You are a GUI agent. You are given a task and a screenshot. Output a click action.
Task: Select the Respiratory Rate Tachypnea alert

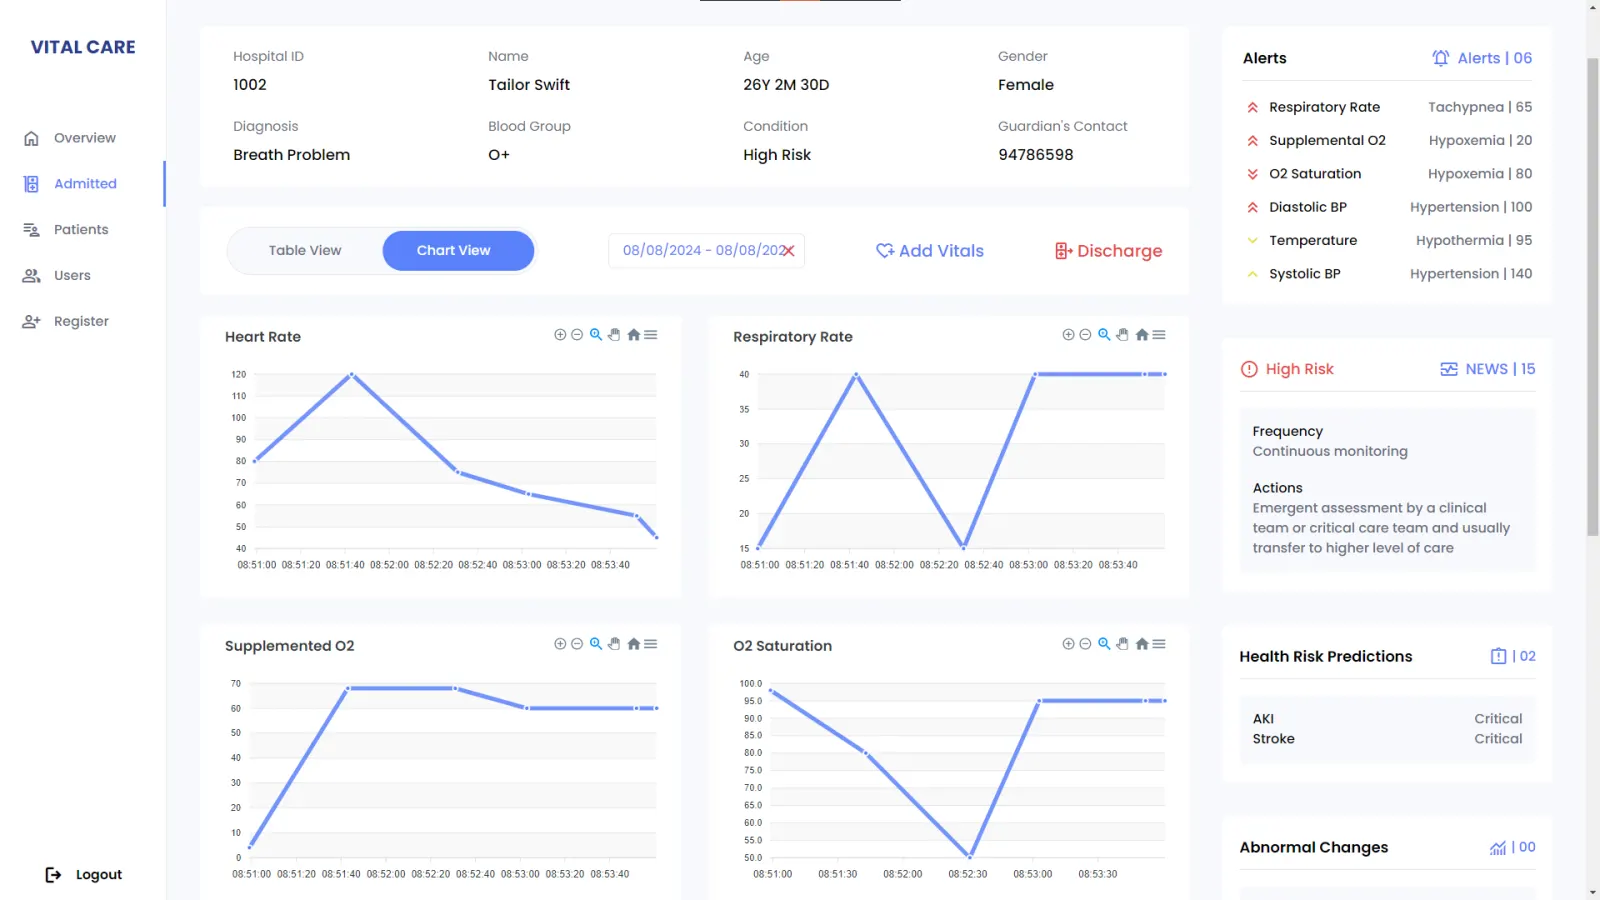1388,107
